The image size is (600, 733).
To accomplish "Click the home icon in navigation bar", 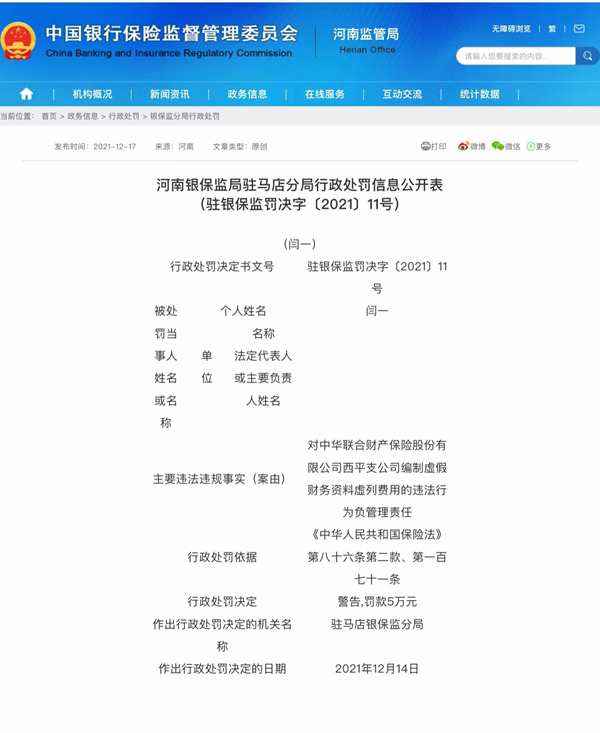I will 26,94.
